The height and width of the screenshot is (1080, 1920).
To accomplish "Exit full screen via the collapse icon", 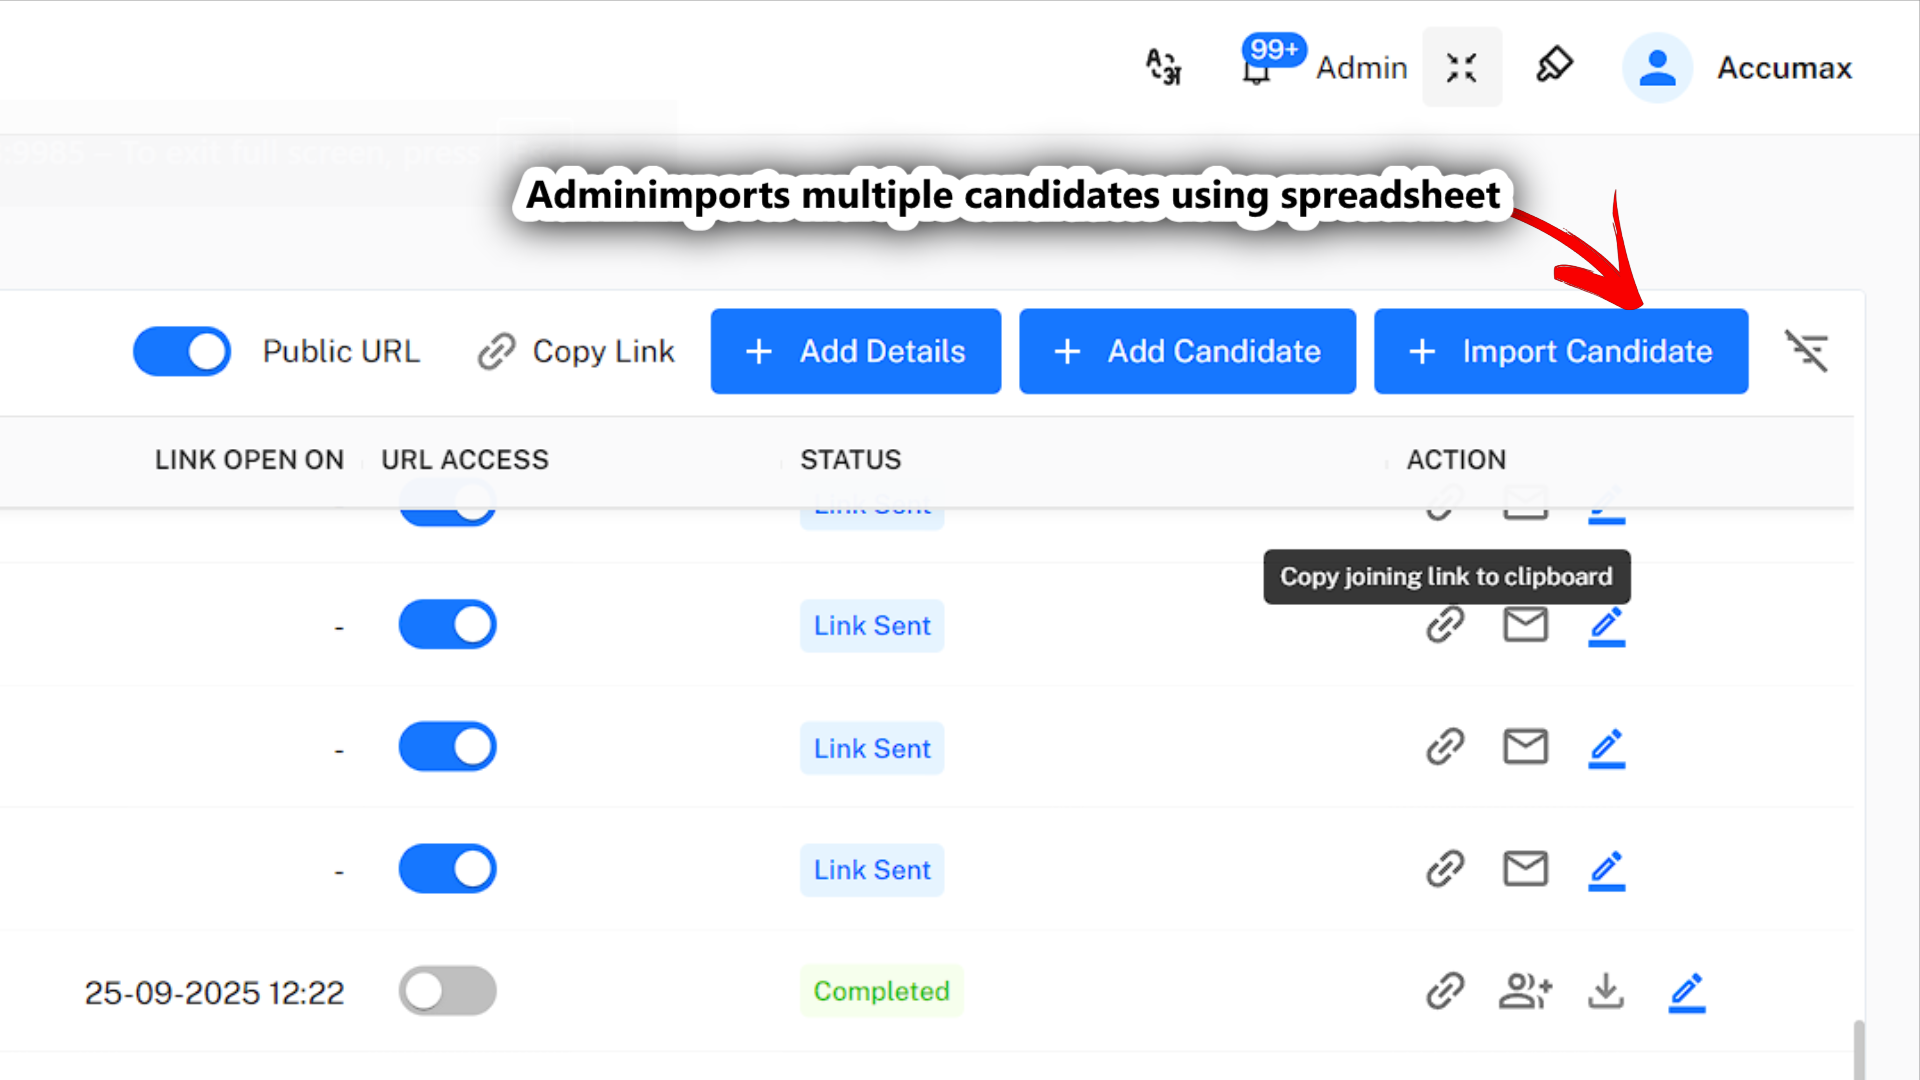I will click(1462, 67).
